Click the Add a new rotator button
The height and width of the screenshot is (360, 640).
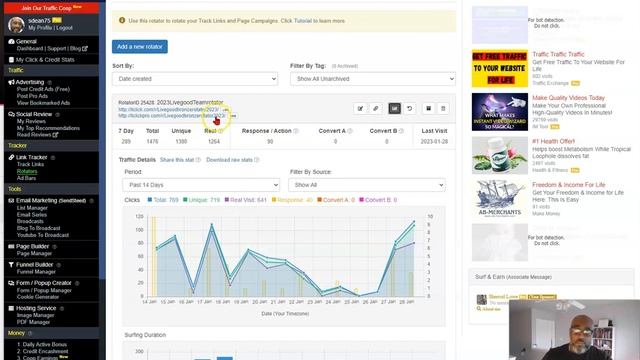click(x=140, y=47)
